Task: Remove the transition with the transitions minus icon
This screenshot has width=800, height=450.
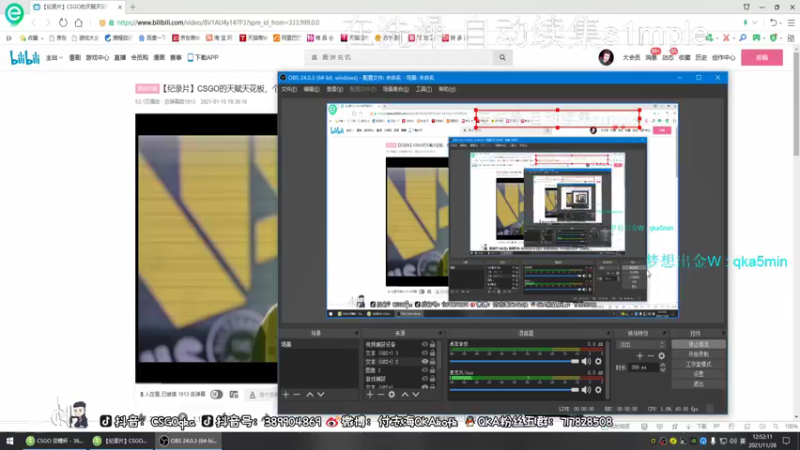Action: pyautogui.click(x=651, y=356)
